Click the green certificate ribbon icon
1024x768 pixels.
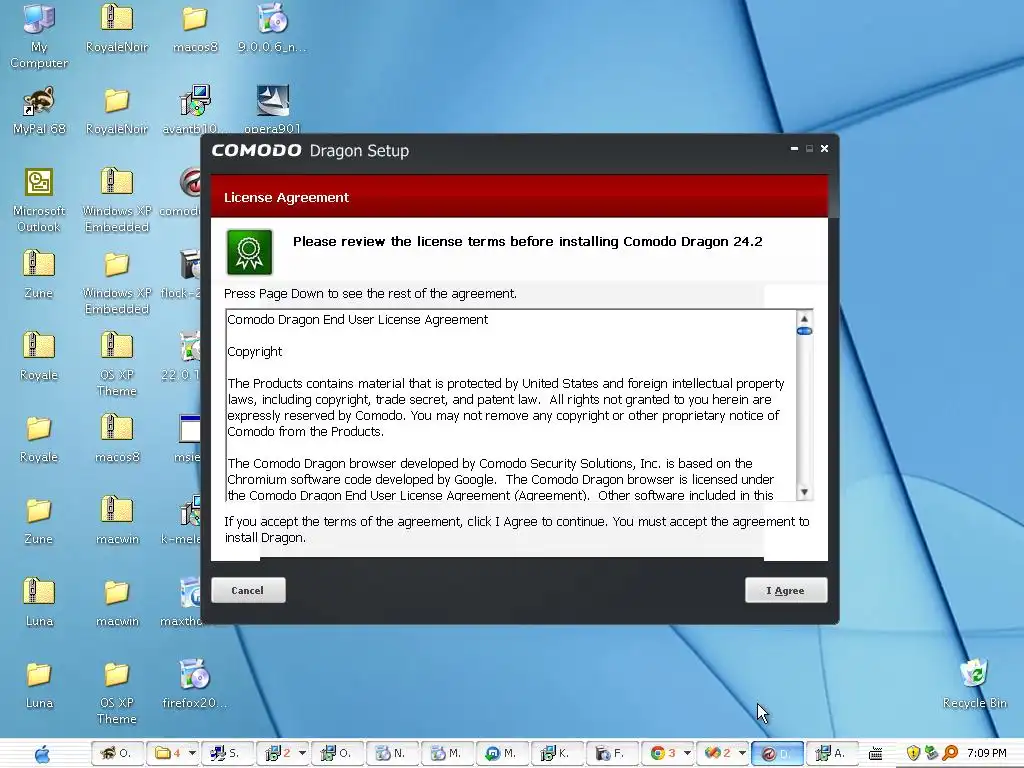[x=249, y=252]
